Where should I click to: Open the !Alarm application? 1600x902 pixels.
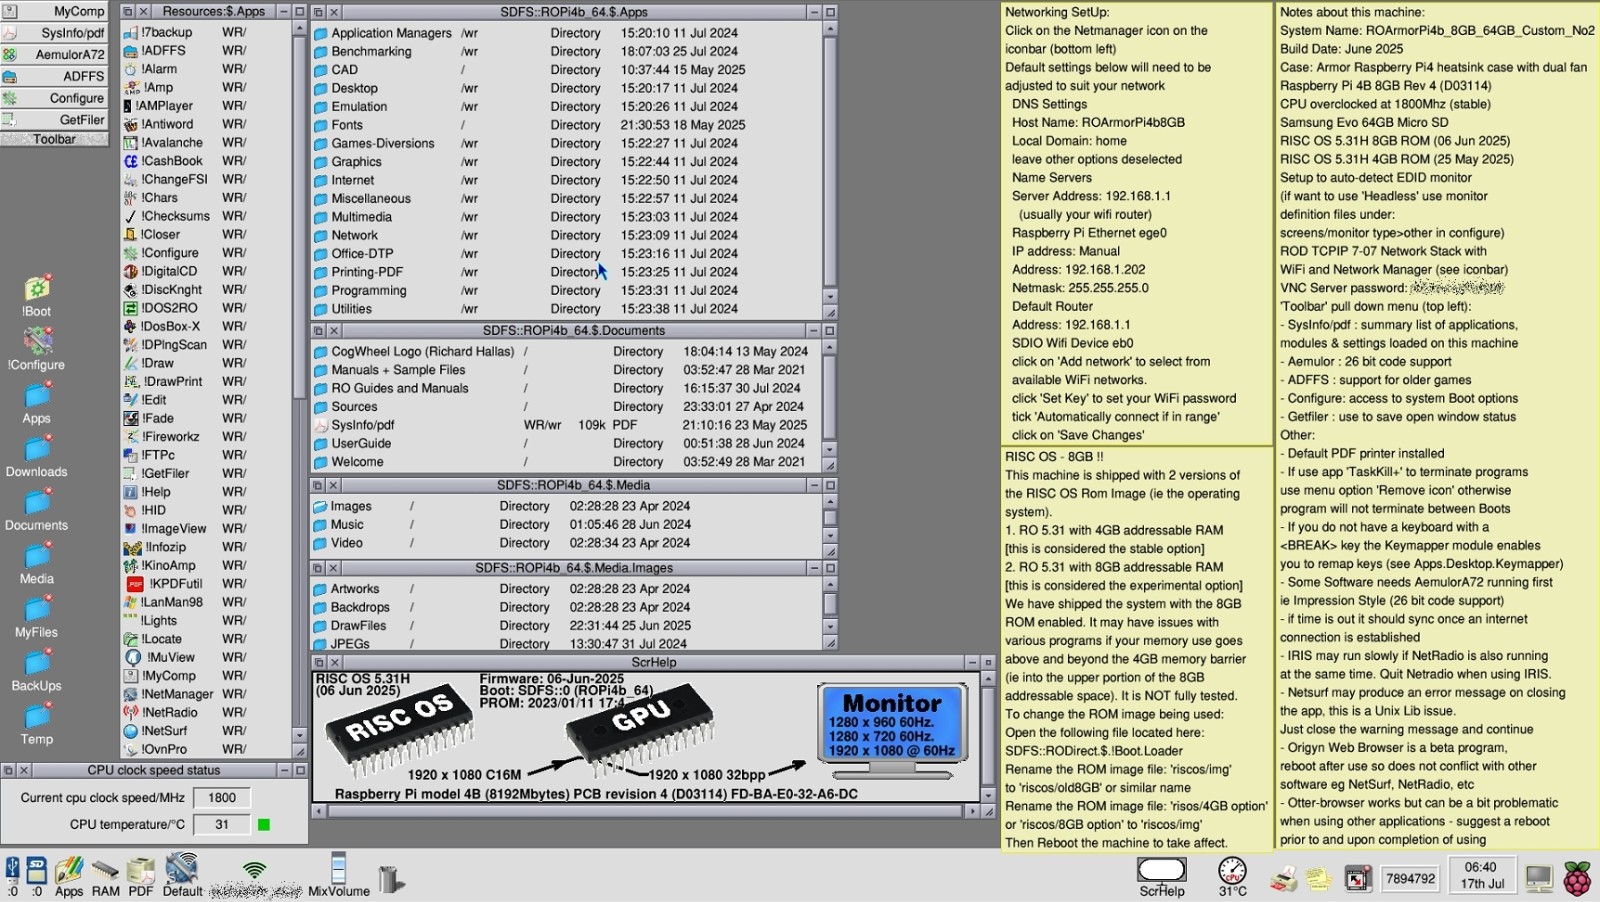click(150, 69)
